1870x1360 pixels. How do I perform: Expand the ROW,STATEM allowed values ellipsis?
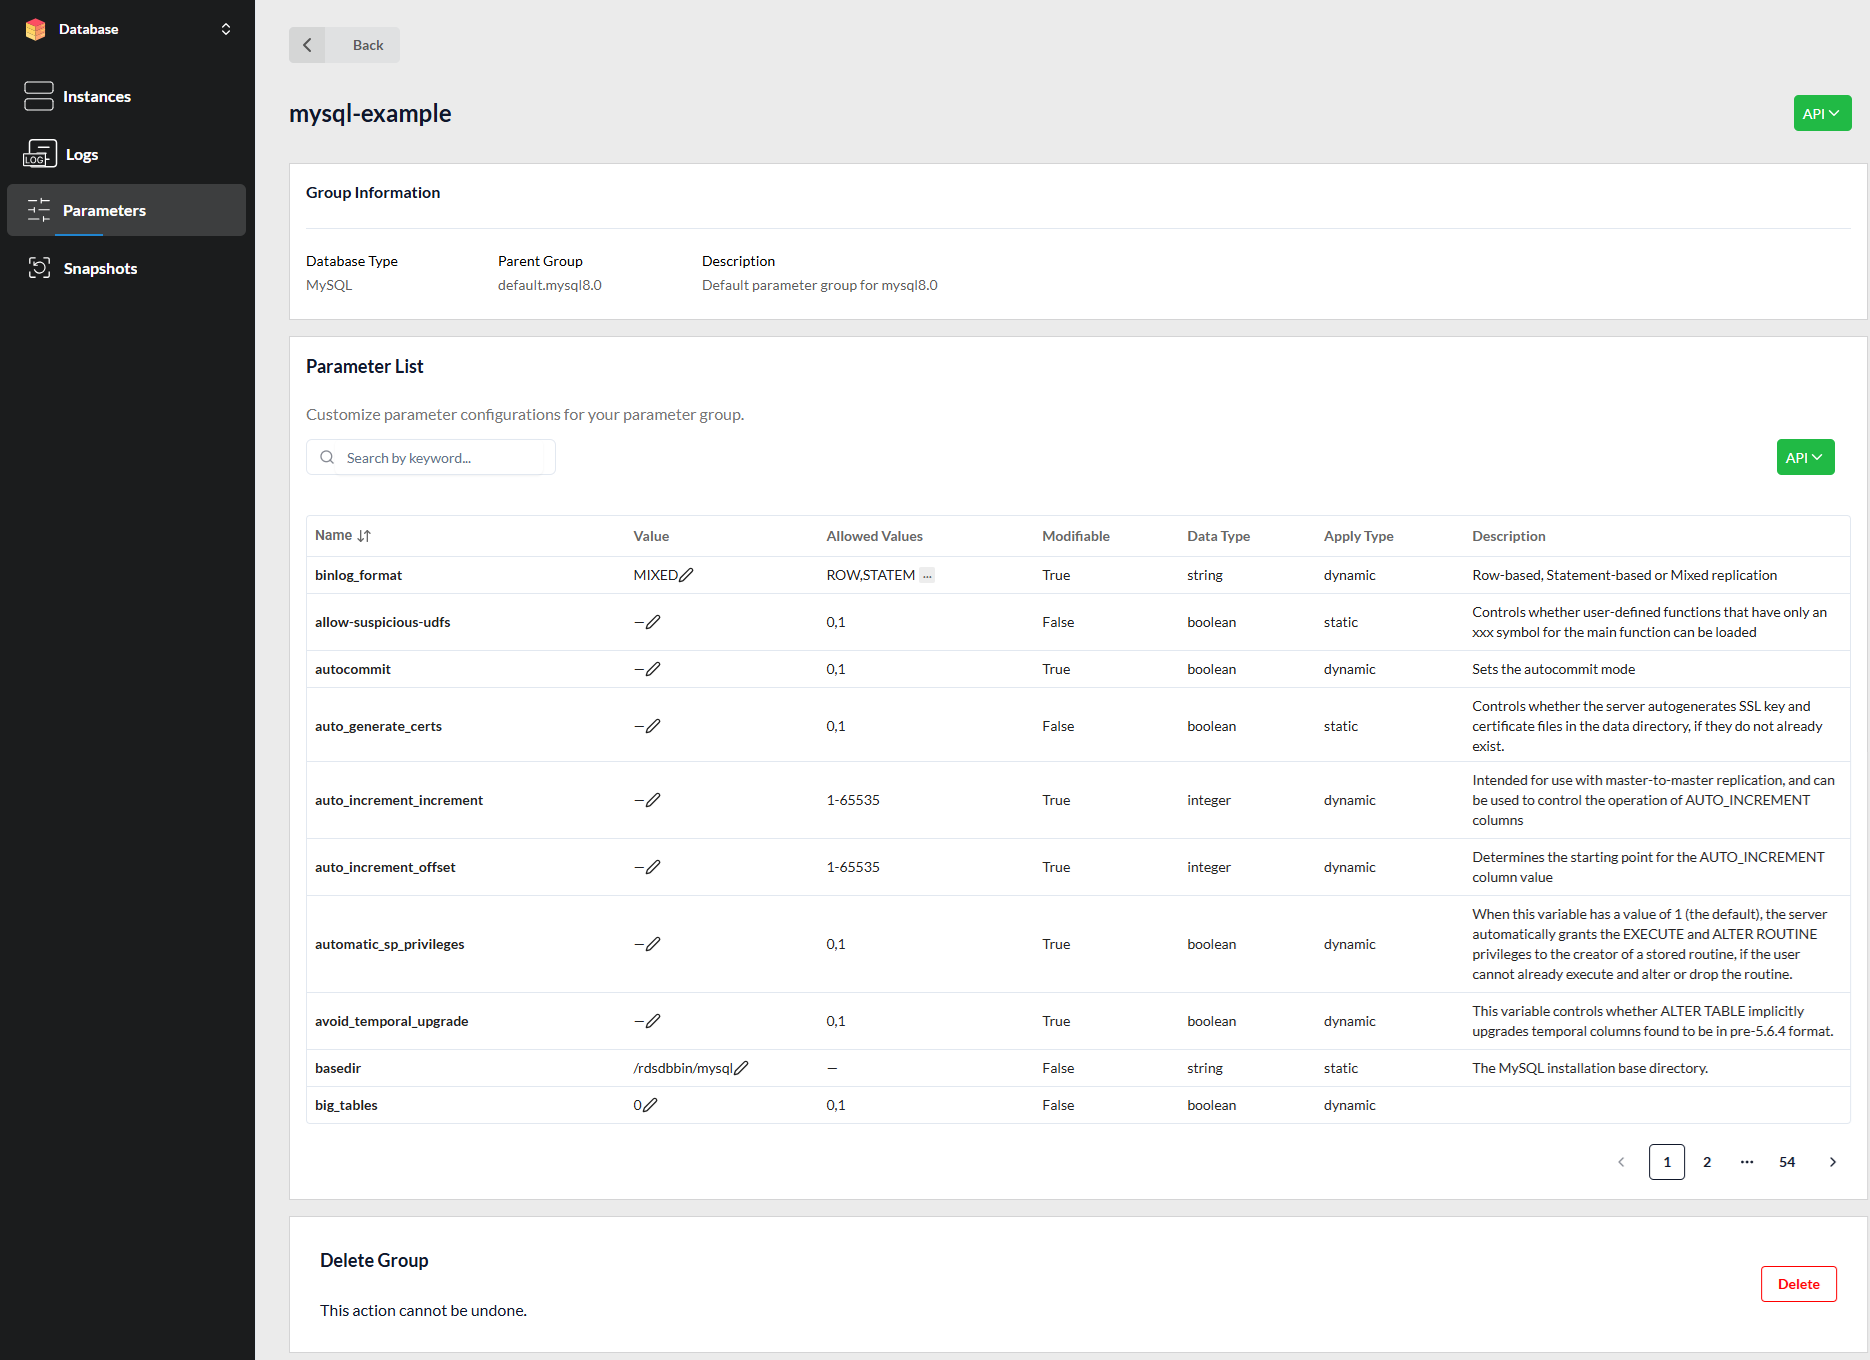[x=927, y=575]
